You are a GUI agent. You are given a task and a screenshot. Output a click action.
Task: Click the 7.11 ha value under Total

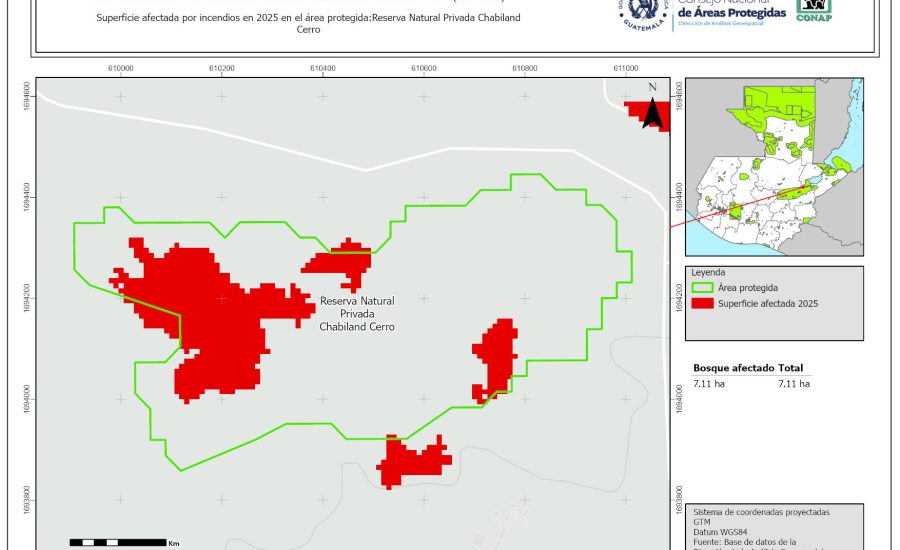(x=794, y=383)
